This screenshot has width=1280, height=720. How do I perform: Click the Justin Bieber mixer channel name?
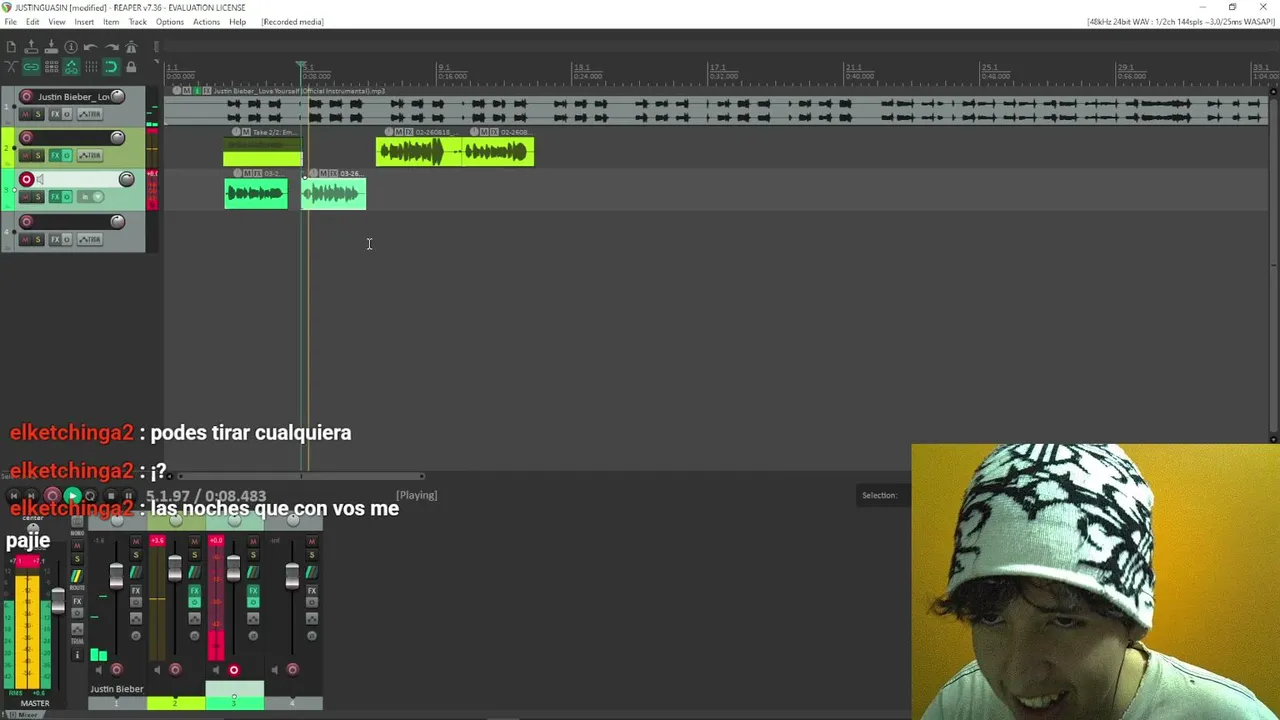(x=117, y=689)
